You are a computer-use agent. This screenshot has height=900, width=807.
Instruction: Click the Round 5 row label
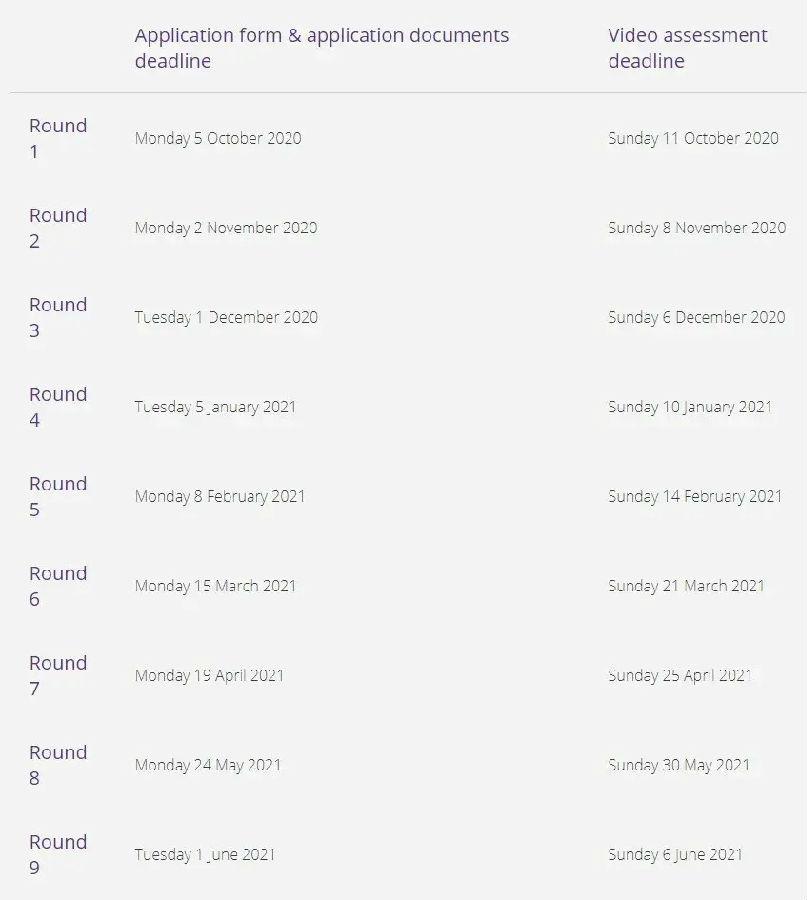click(58, 496)
